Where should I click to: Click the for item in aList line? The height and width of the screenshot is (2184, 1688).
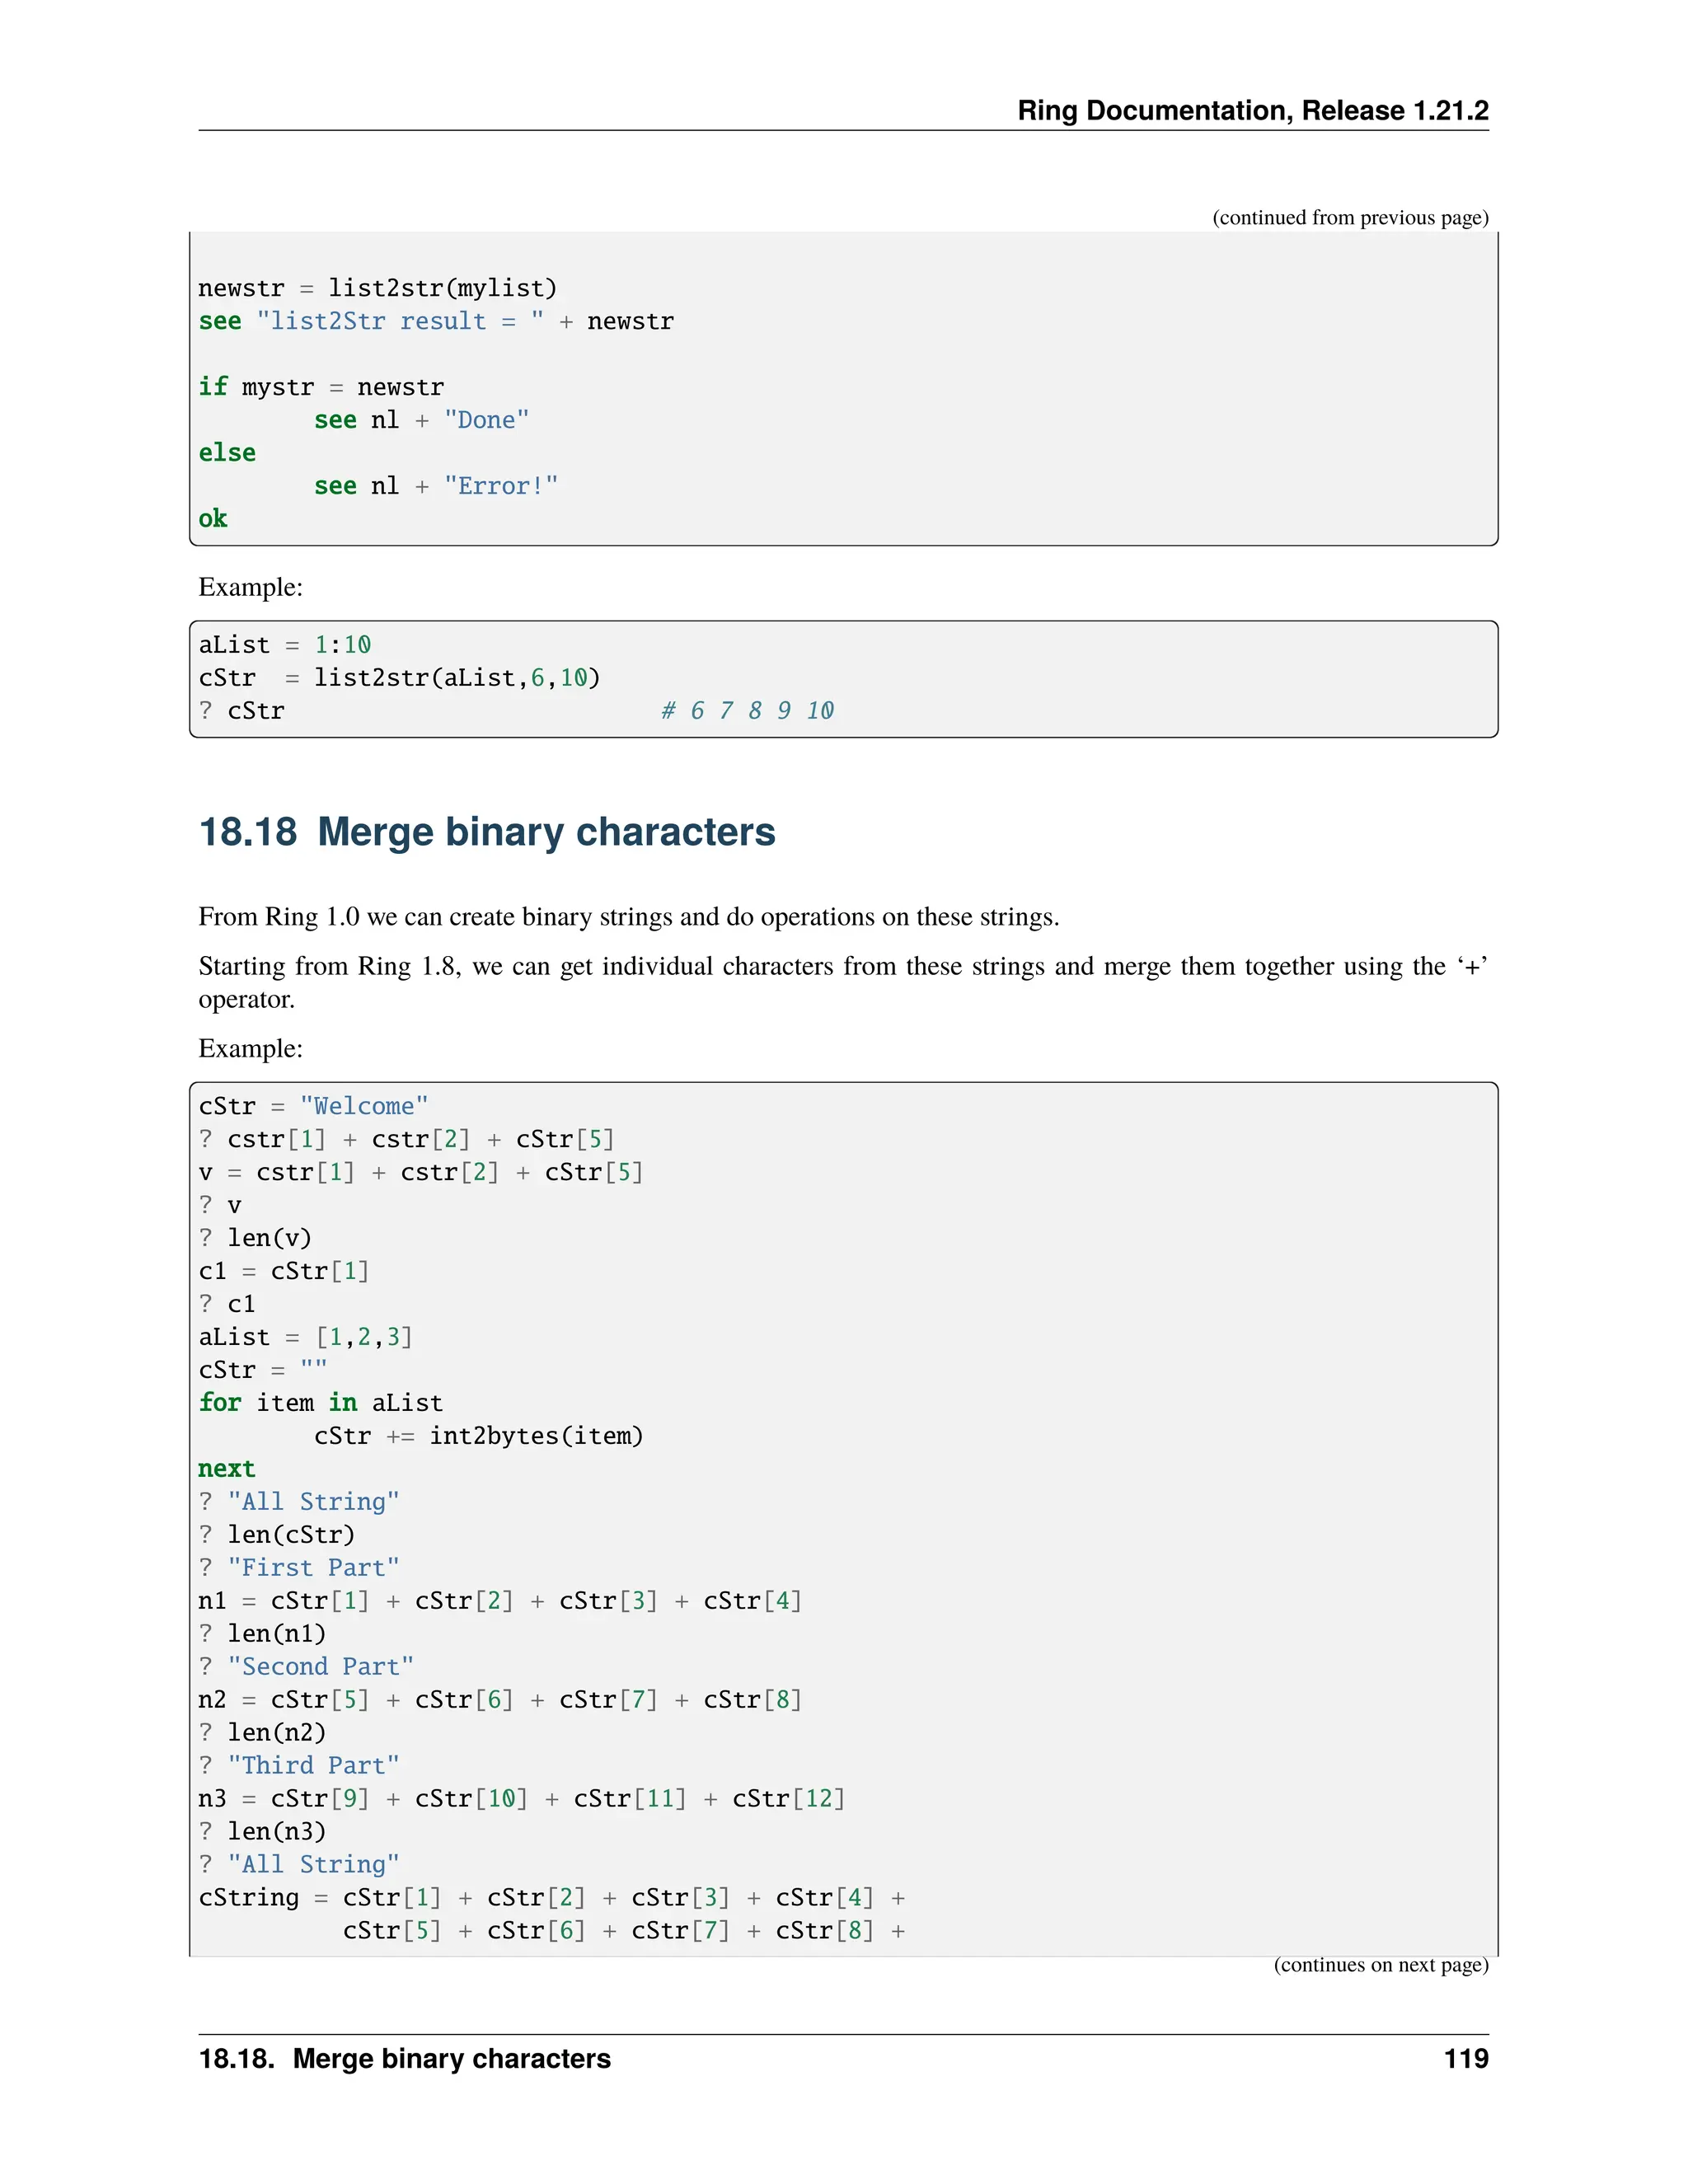(x=320, y=1403)
